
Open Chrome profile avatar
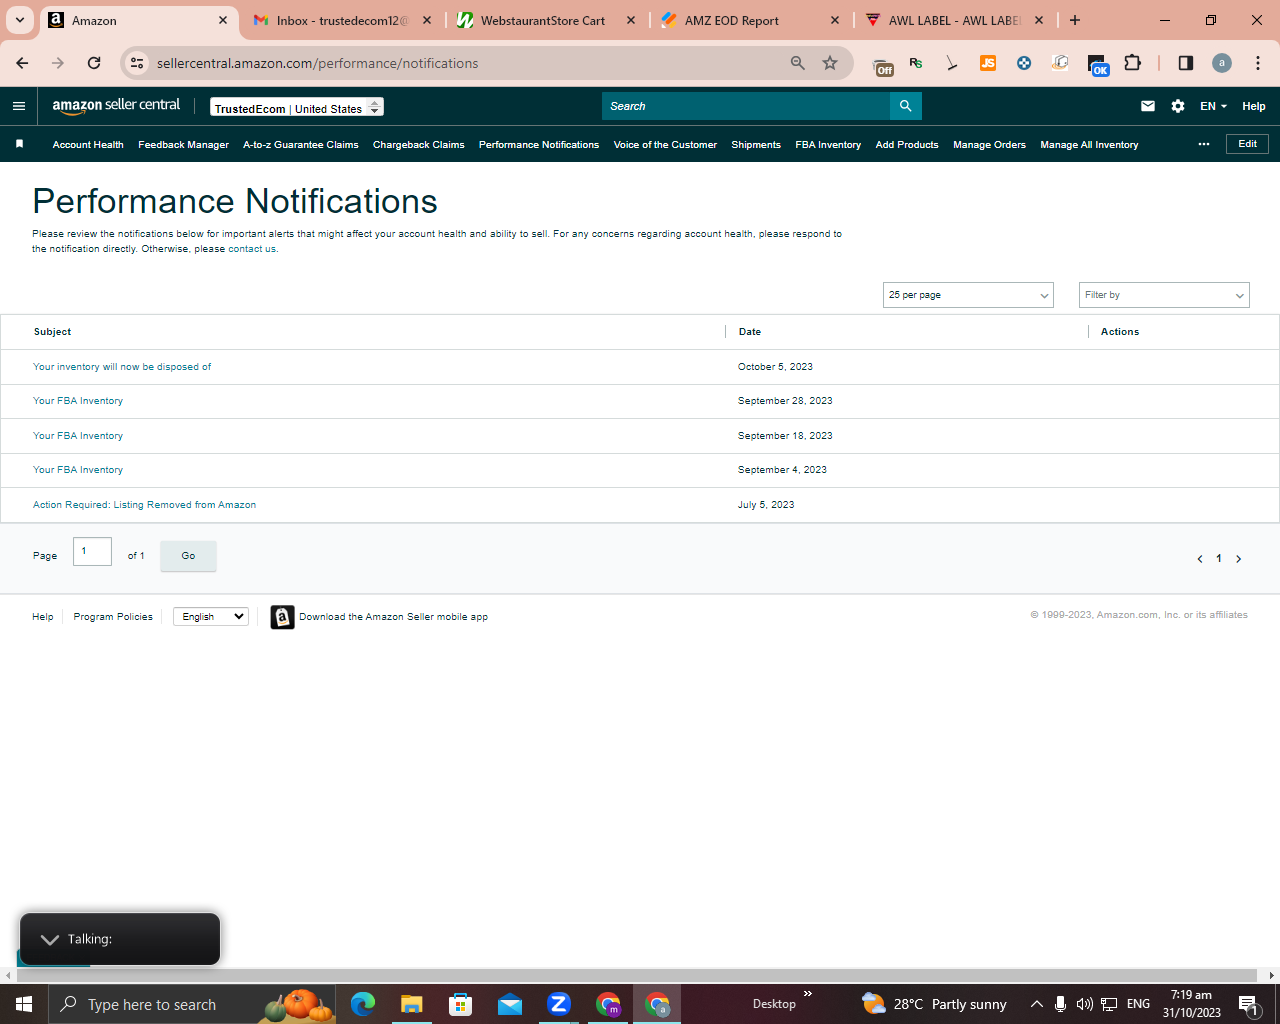(1222, 63)
